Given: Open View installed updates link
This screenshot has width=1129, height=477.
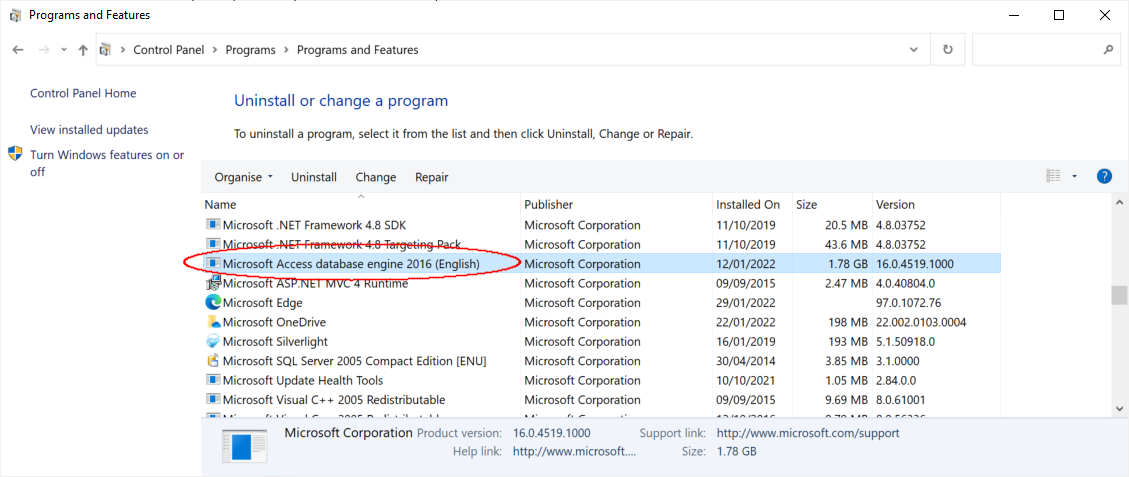Looking at the screenshot, I should (x=89, y=130).
